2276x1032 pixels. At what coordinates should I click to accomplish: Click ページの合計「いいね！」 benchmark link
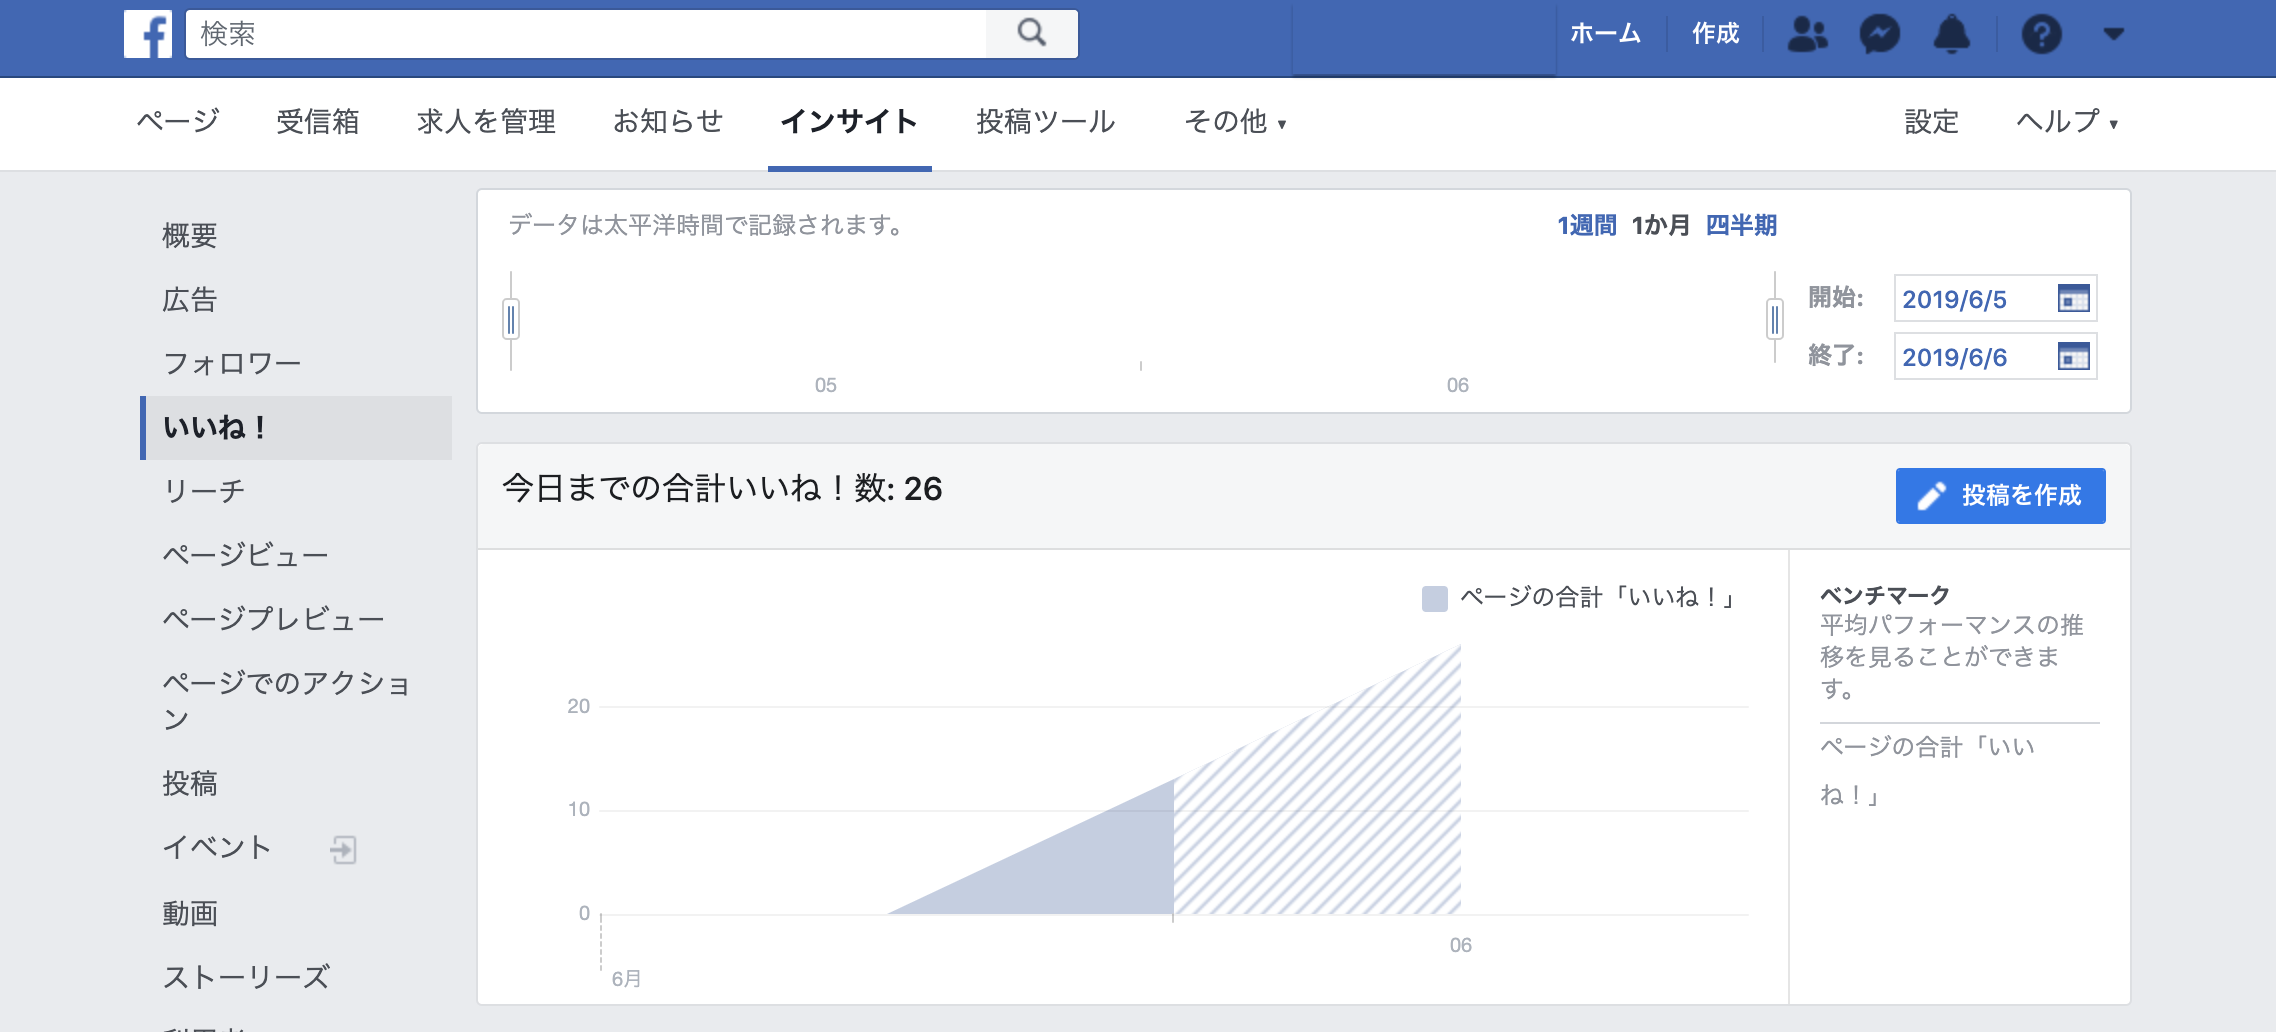coord(1927,770)
